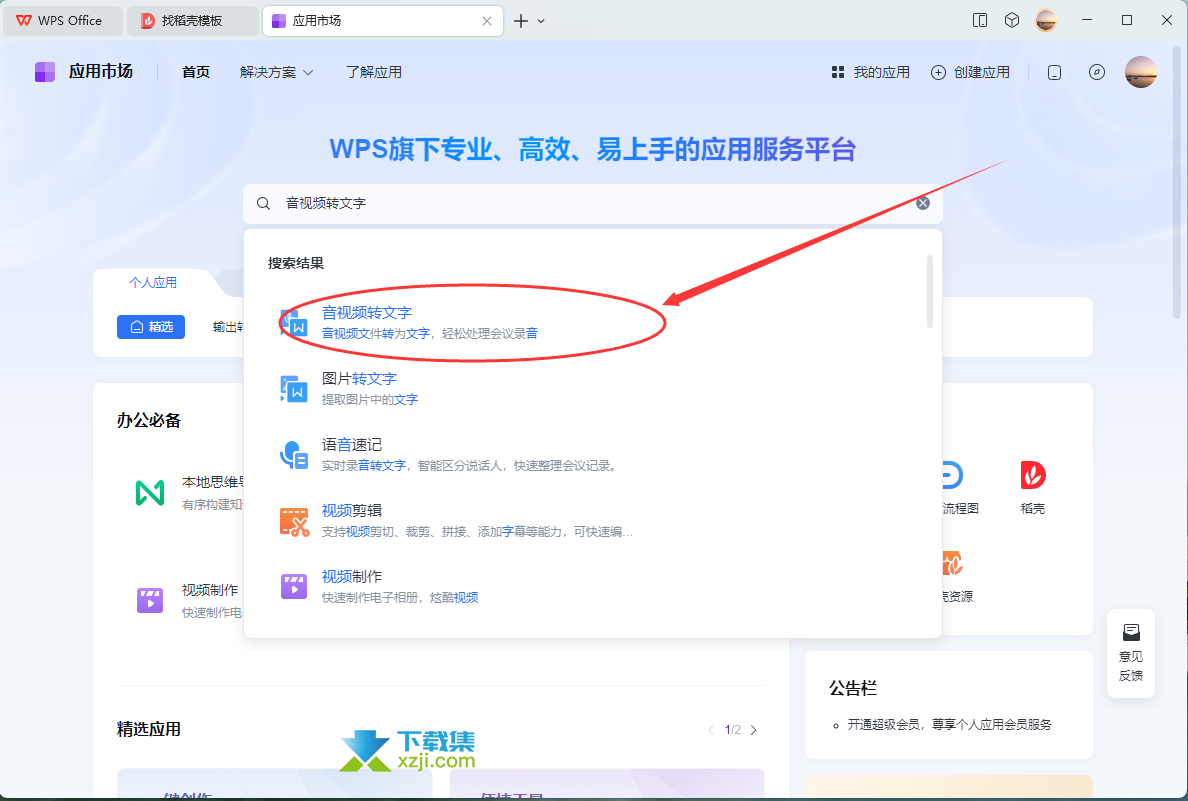
Task: Open 本地思维导图 app icon
Action: 150,493
